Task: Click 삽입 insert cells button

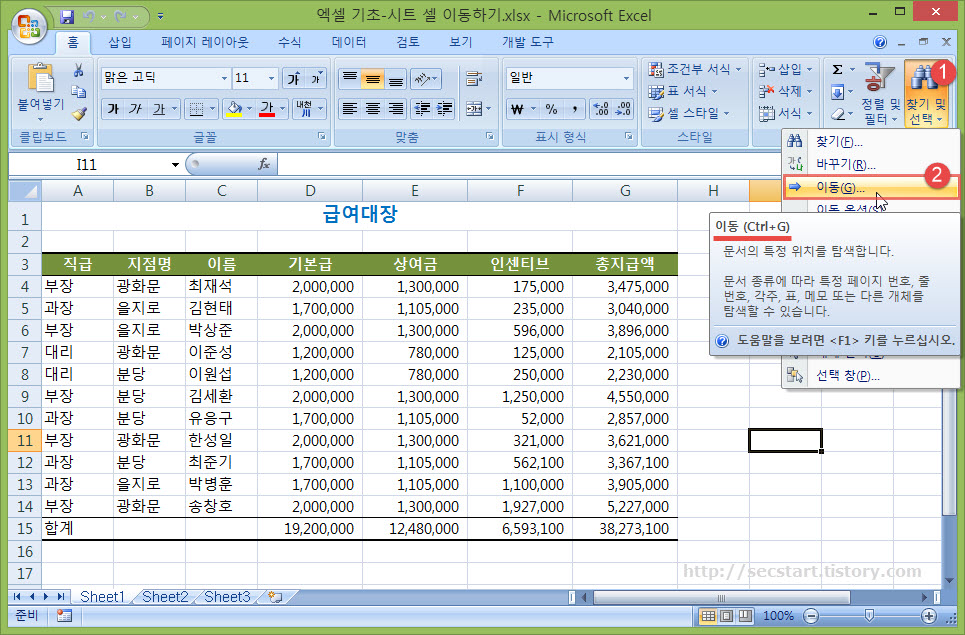Action: click(x=785, y=69)
